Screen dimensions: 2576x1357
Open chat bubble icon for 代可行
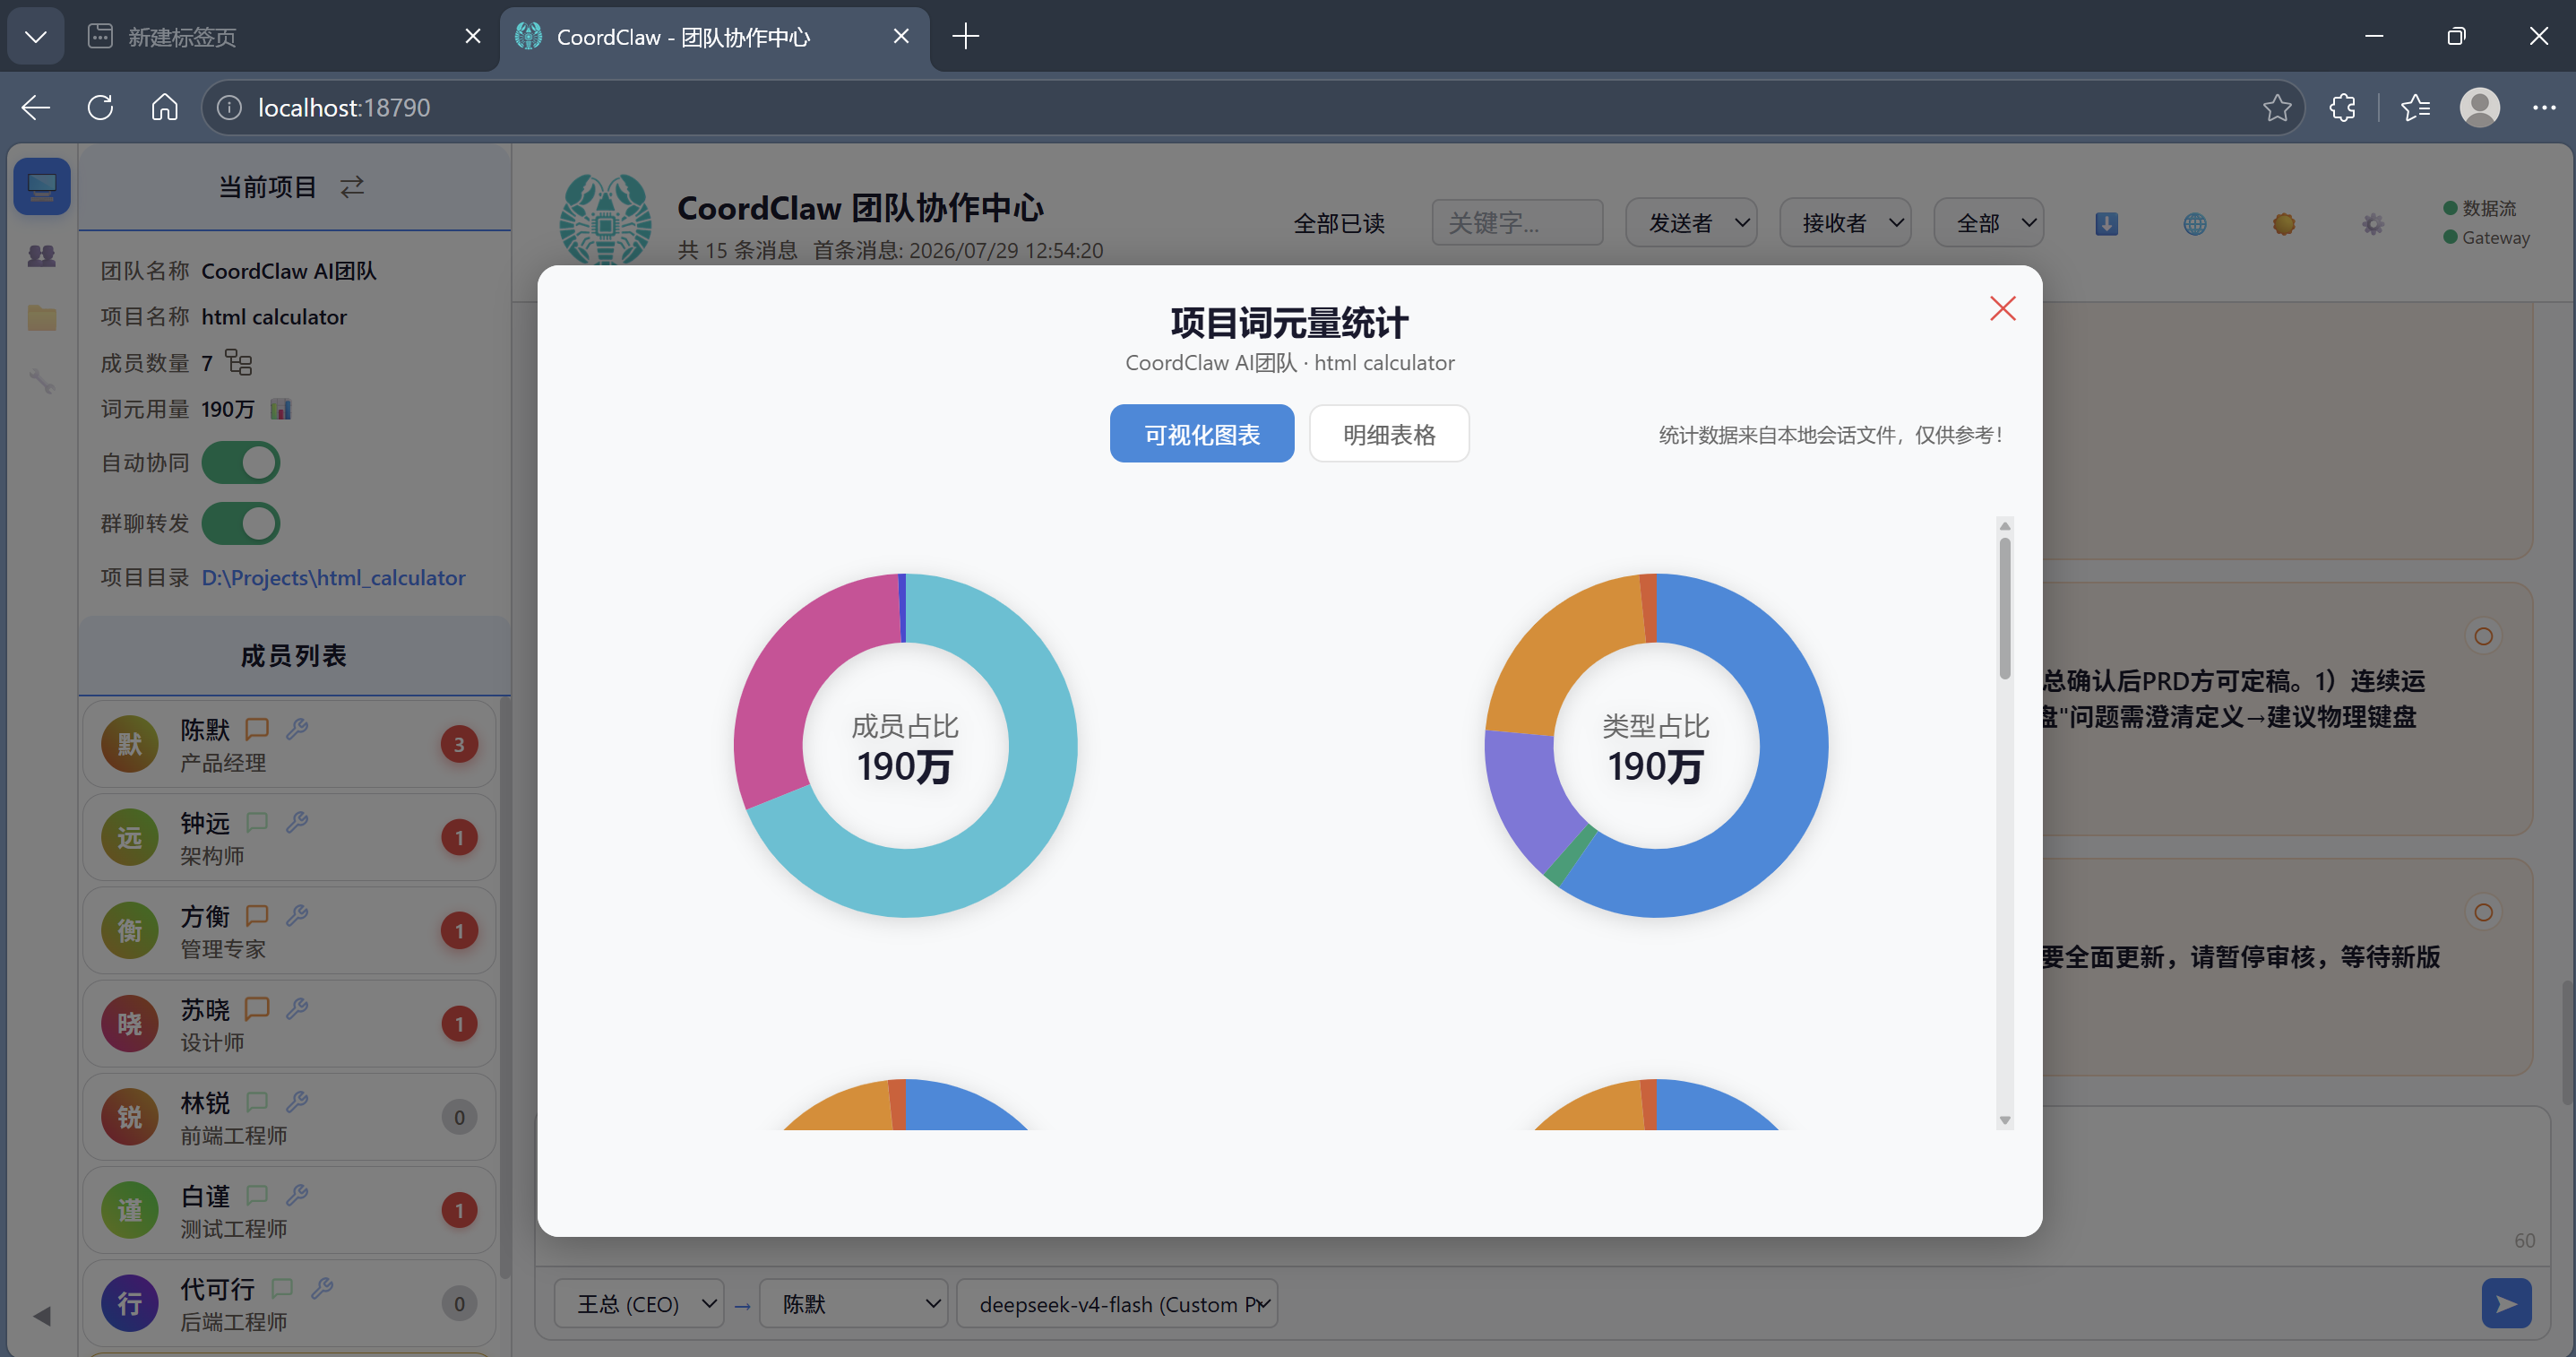[282, 1288]
